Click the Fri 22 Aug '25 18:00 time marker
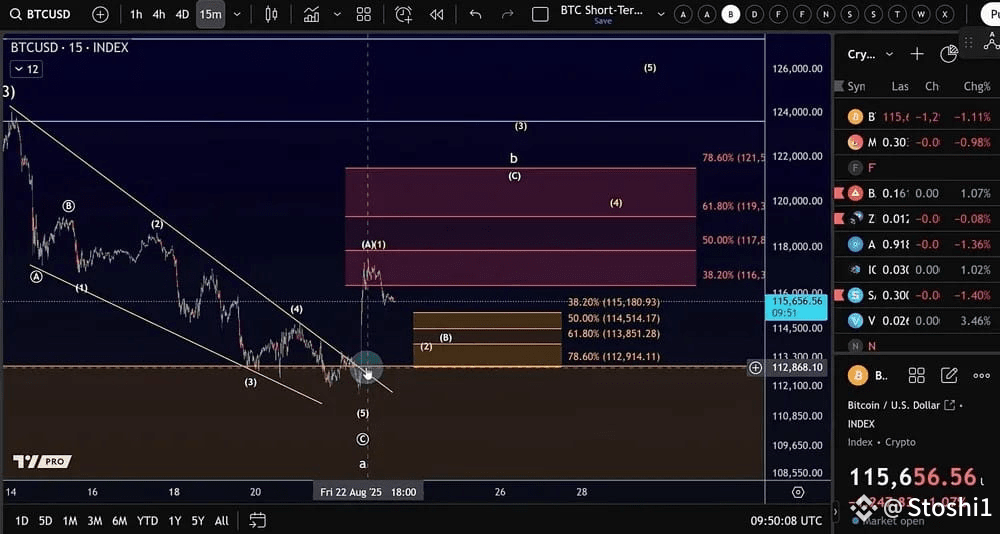 tap(368, 492)
